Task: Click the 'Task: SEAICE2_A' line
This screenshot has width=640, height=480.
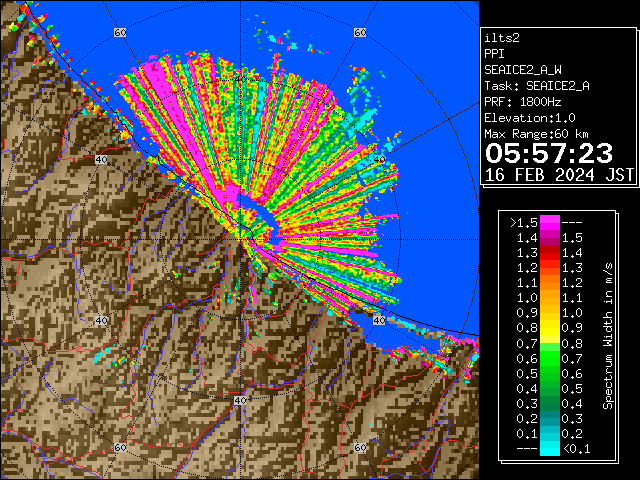Action: (x=537, y=86)
